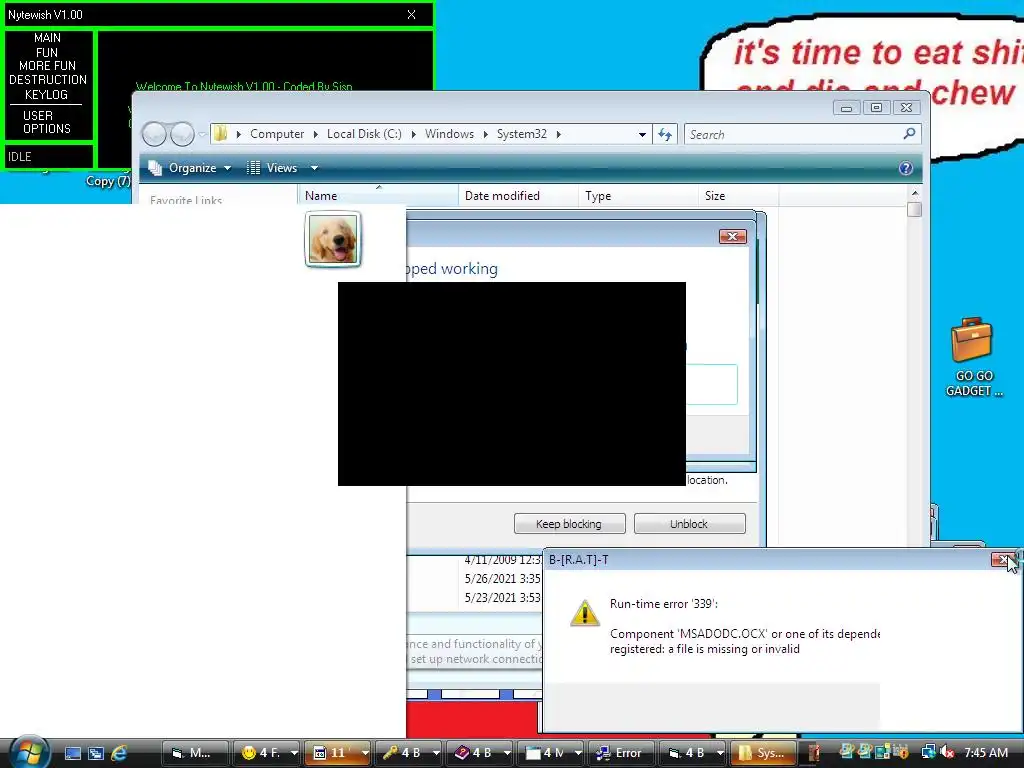Click the Explorer Forward navigation button
This screenshot has width=1024, height=768.
[x=182, y=134]
